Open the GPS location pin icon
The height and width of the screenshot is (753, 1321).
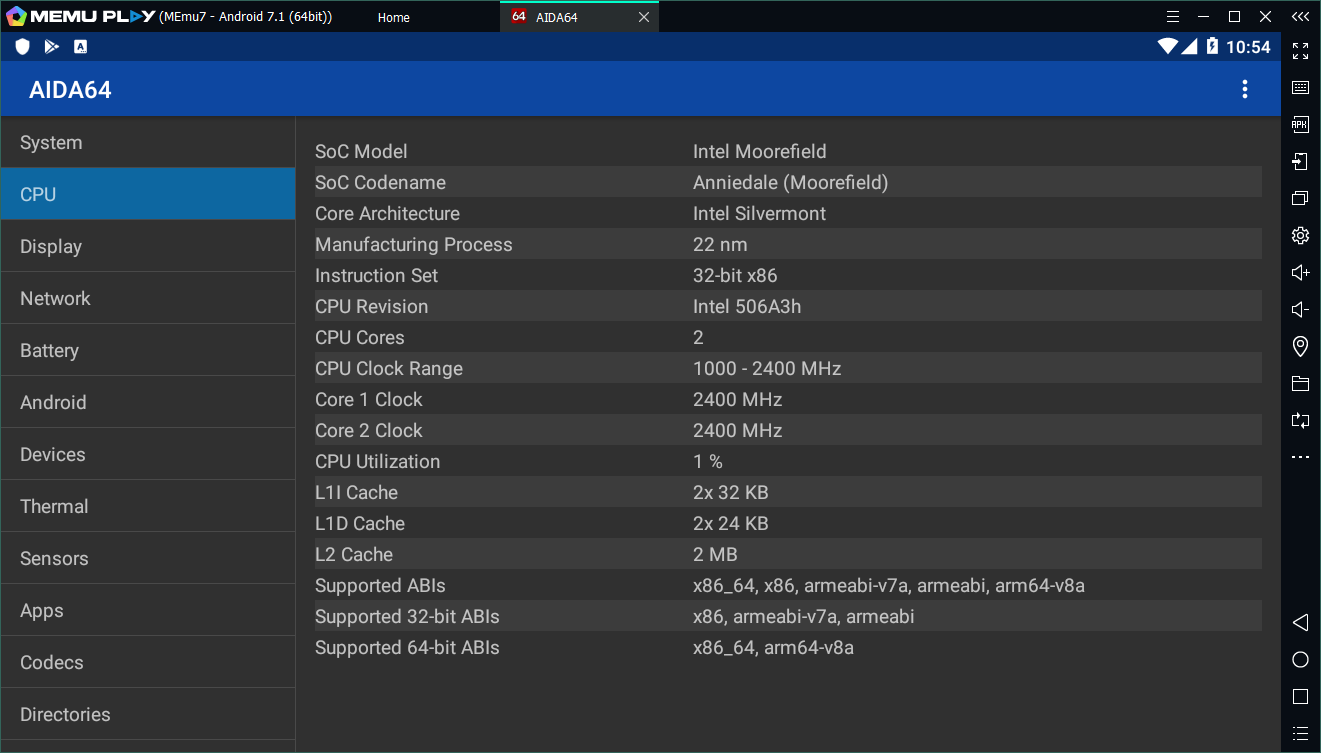click(x=1300, y=347)
